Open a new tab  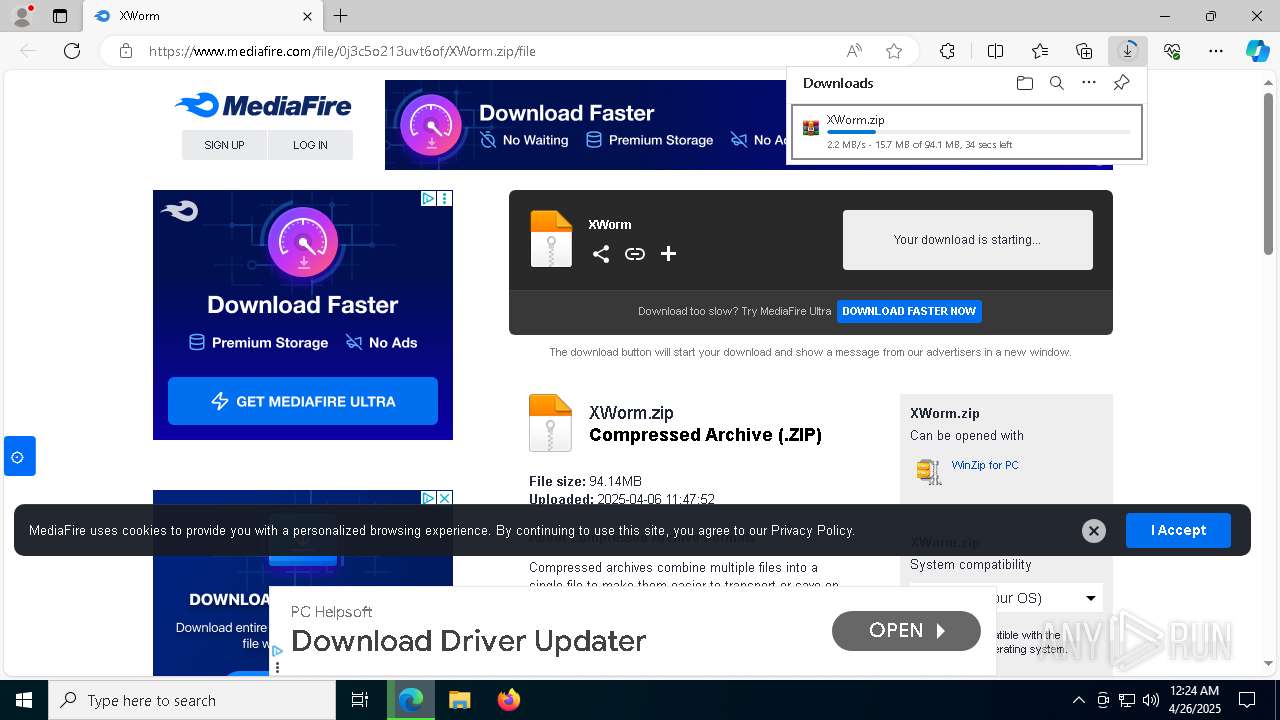[x=341, y=16]
